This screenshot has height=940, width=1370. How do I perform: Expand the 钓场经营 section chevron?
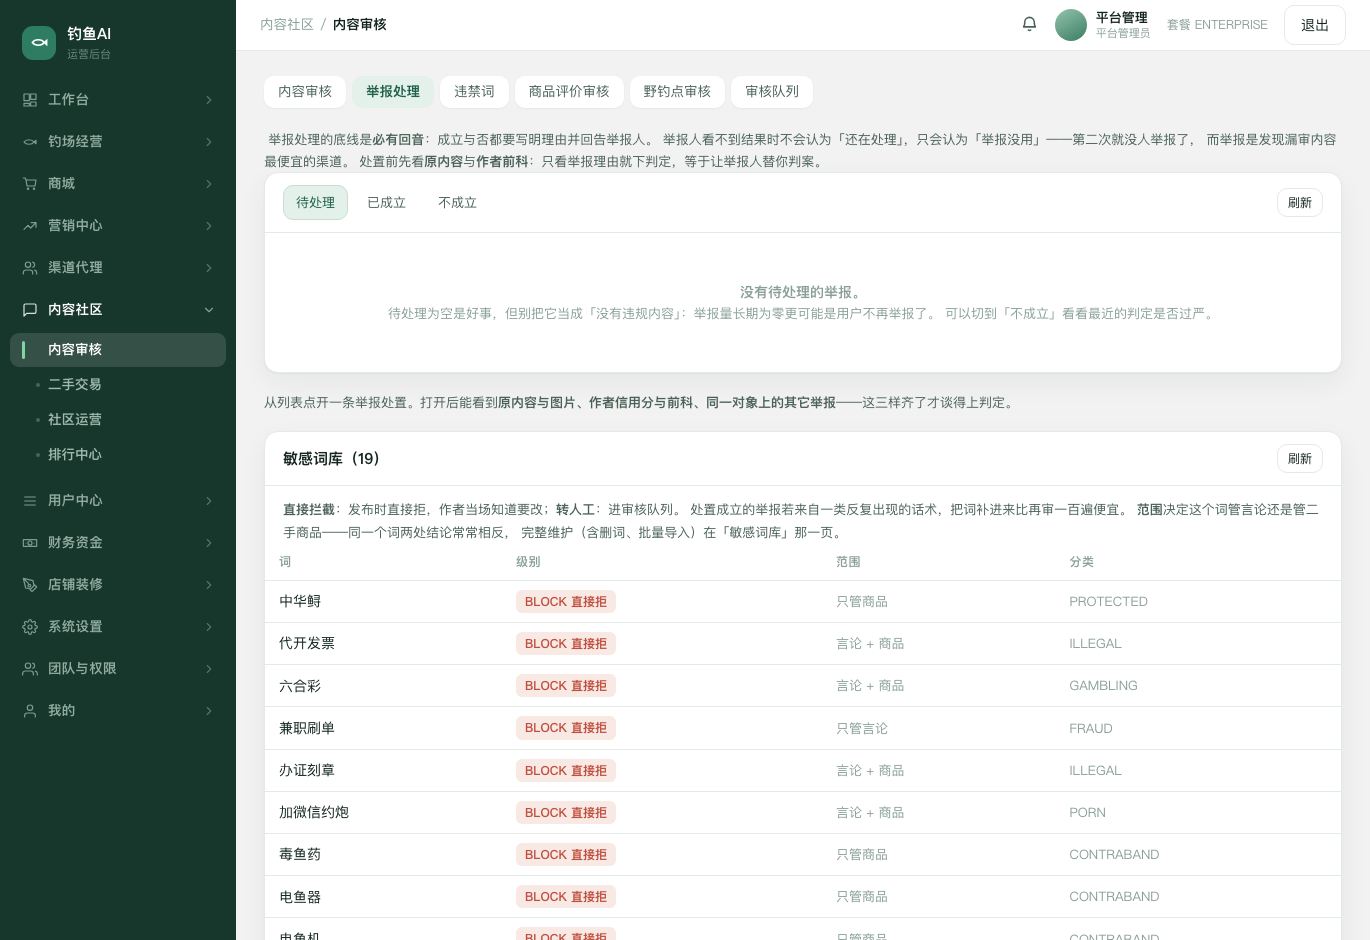point(209,142)
